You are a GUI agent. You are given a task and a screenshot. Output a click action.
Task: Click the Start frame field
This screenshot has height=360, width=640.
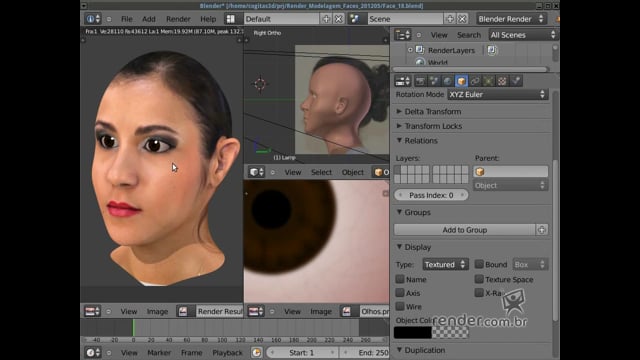(x=302, y=353)
